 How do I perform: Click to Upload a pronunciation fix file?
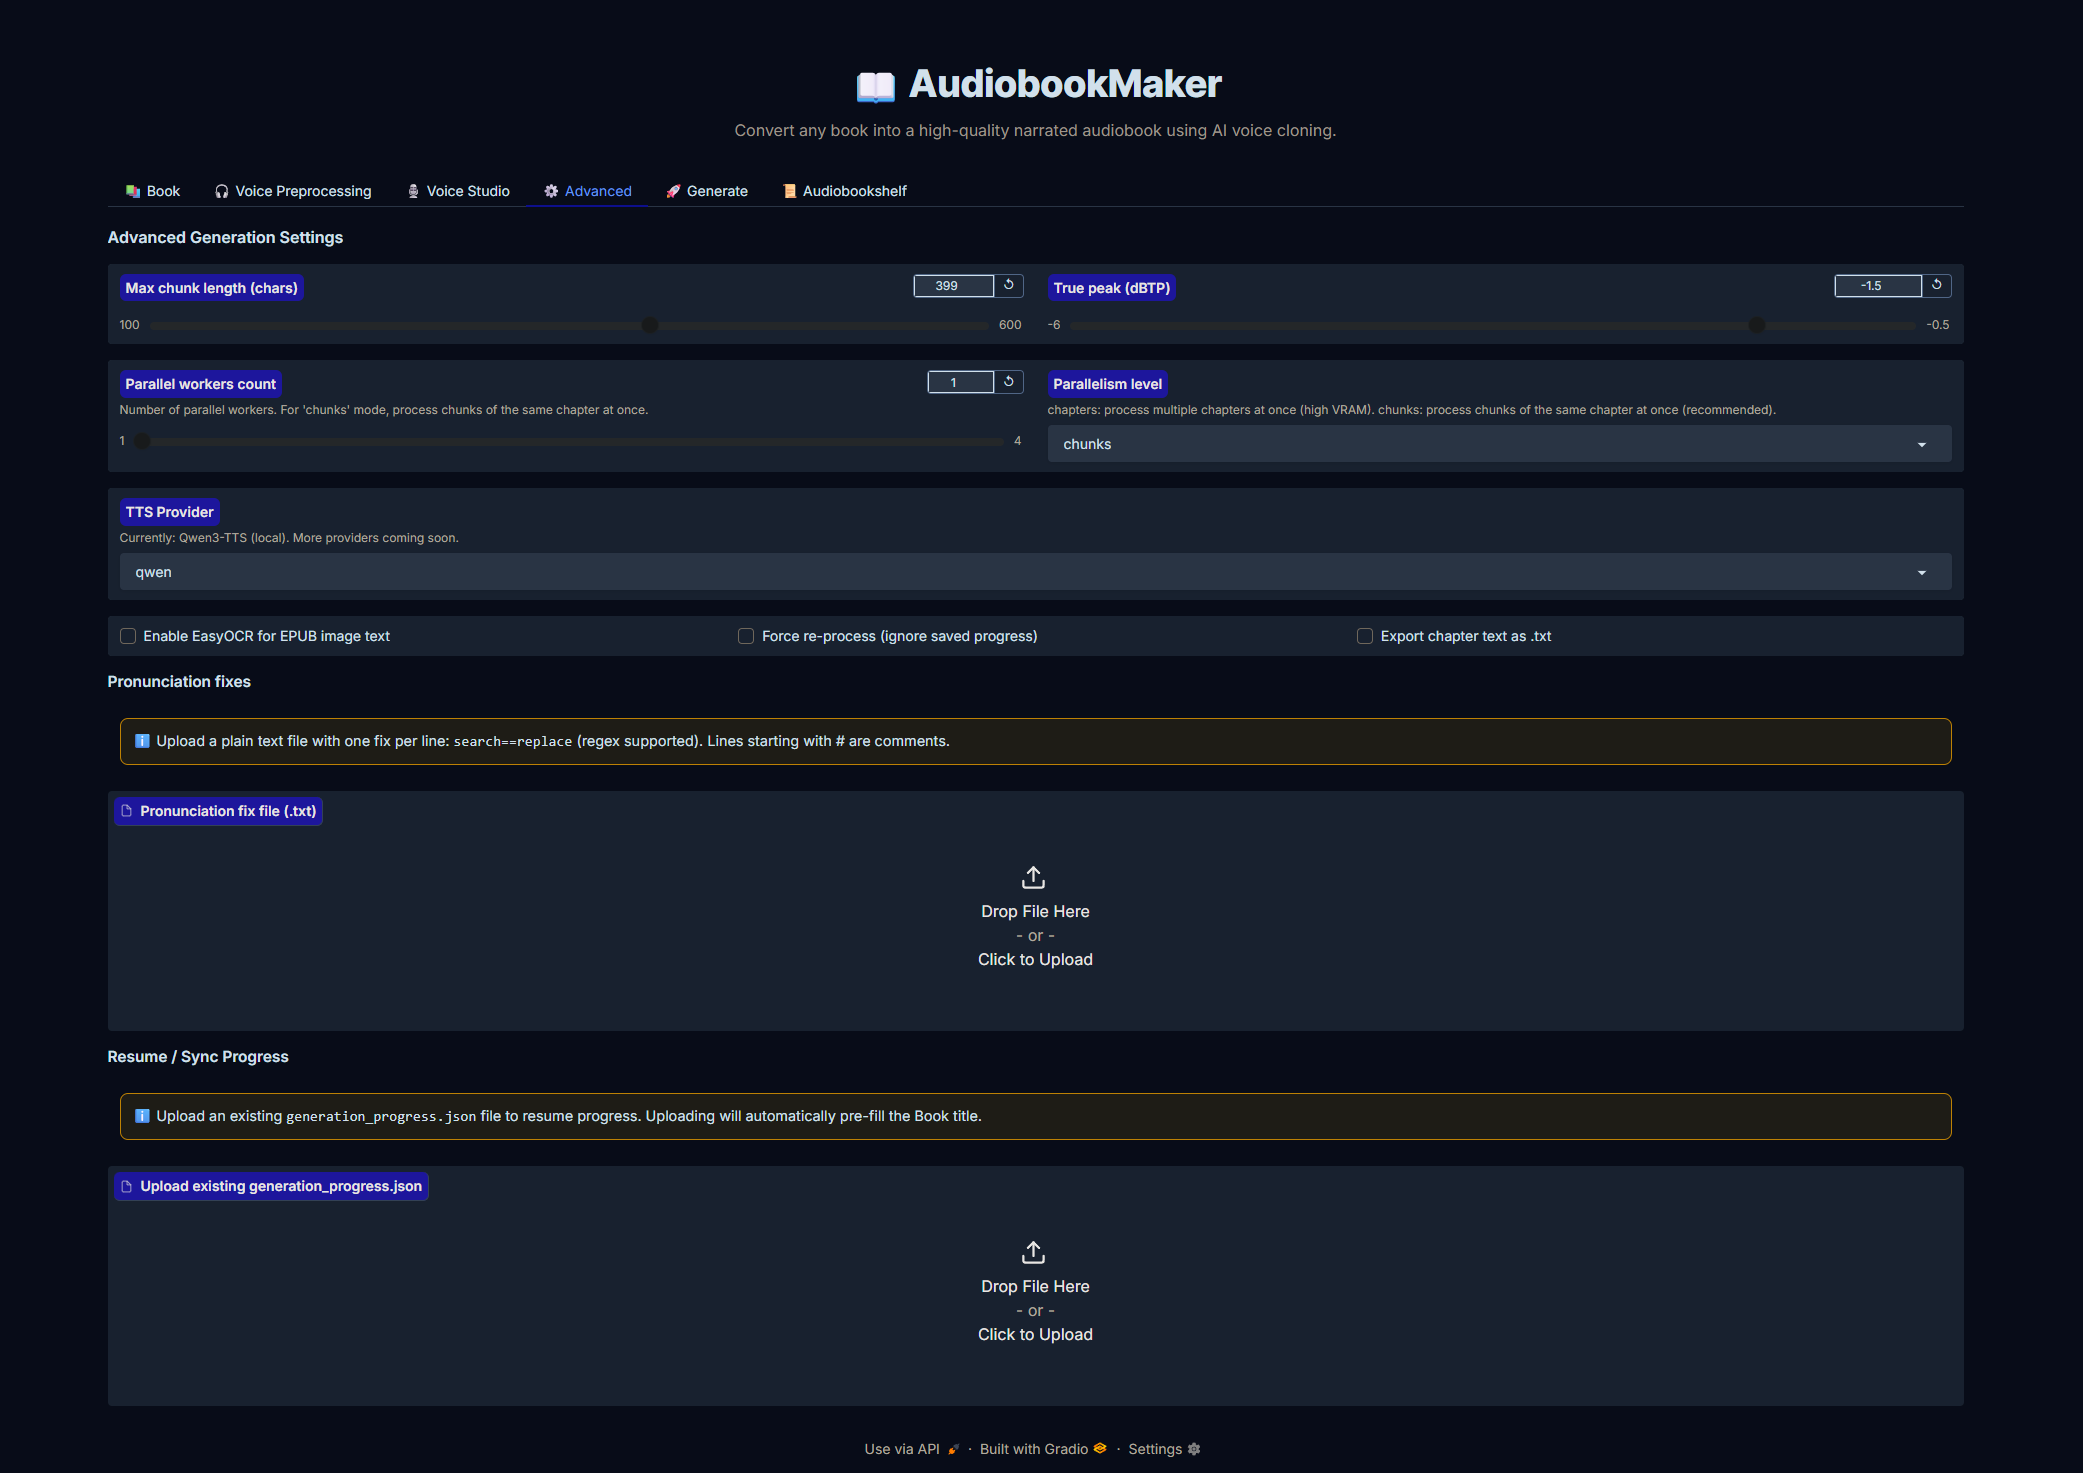(1035, 959)
